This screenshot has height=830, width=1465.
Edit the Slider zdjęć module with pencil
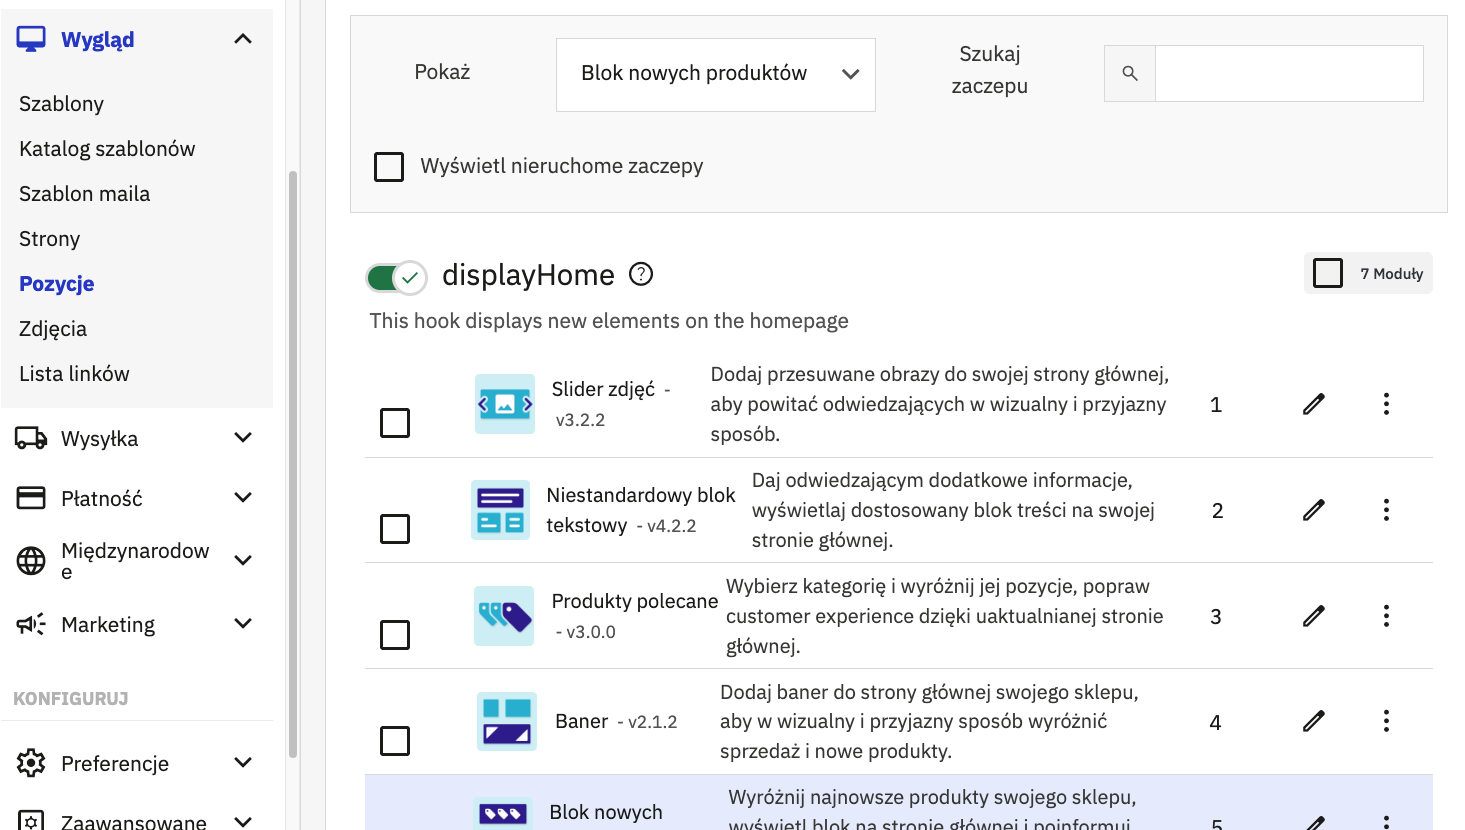(1314, 404)
